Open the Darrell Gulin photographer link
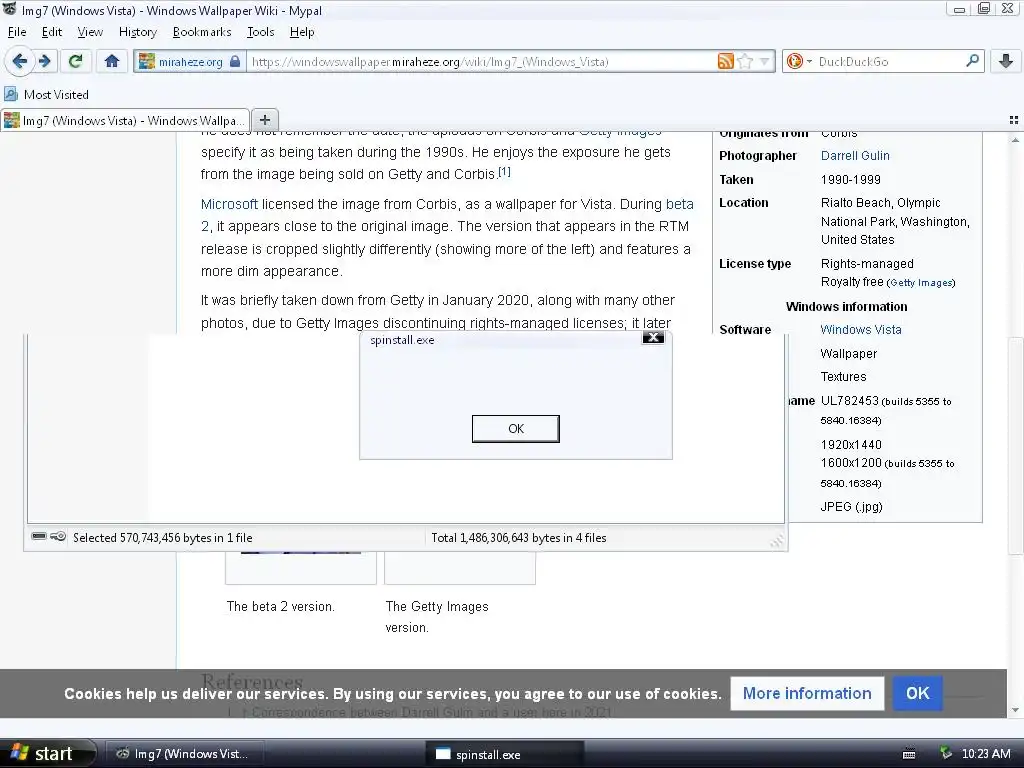The width and height of the screenshot is (1024, 768). (x=855, y=155)
